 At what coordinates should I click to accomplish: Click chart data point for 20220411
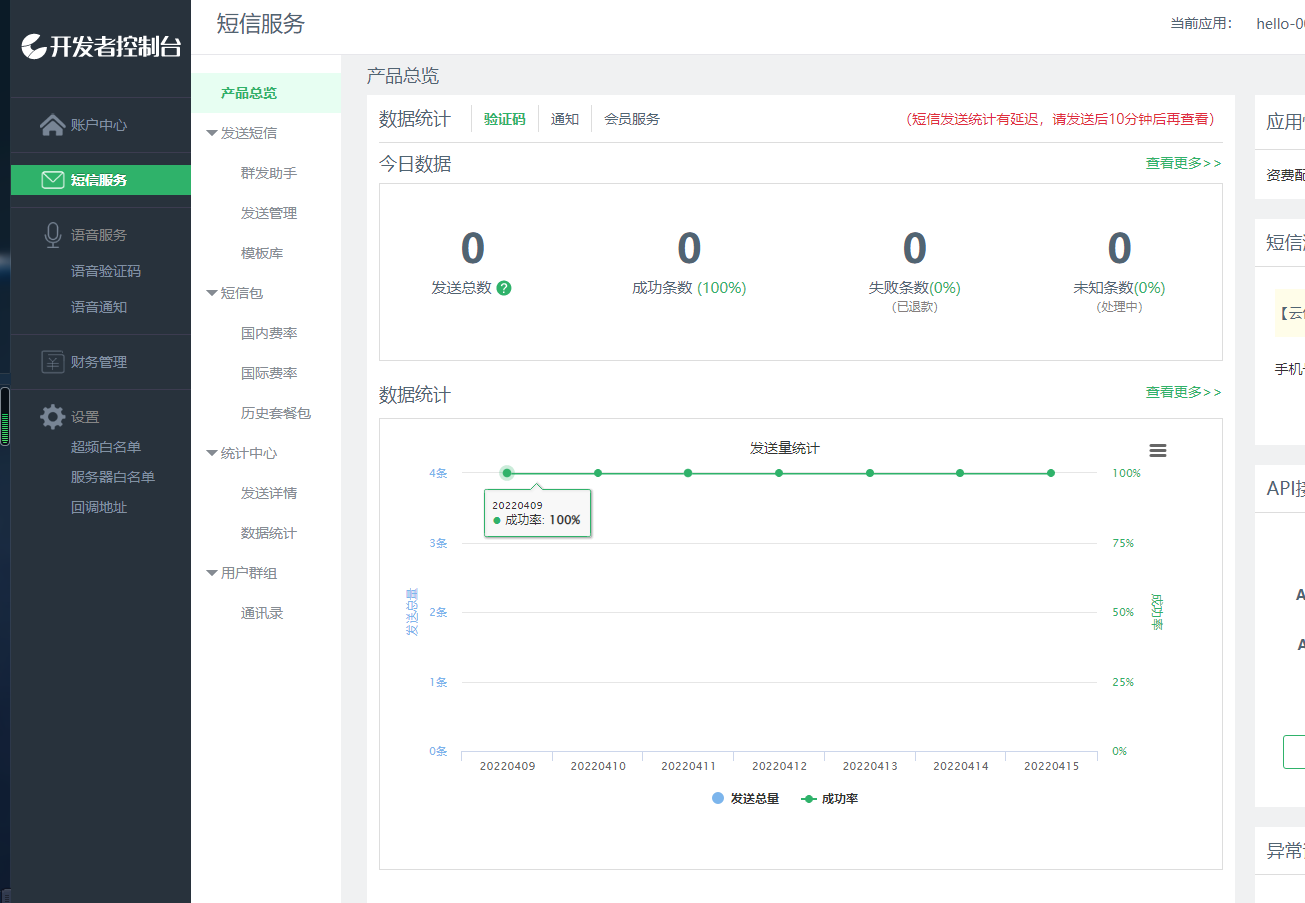[688, 473]
